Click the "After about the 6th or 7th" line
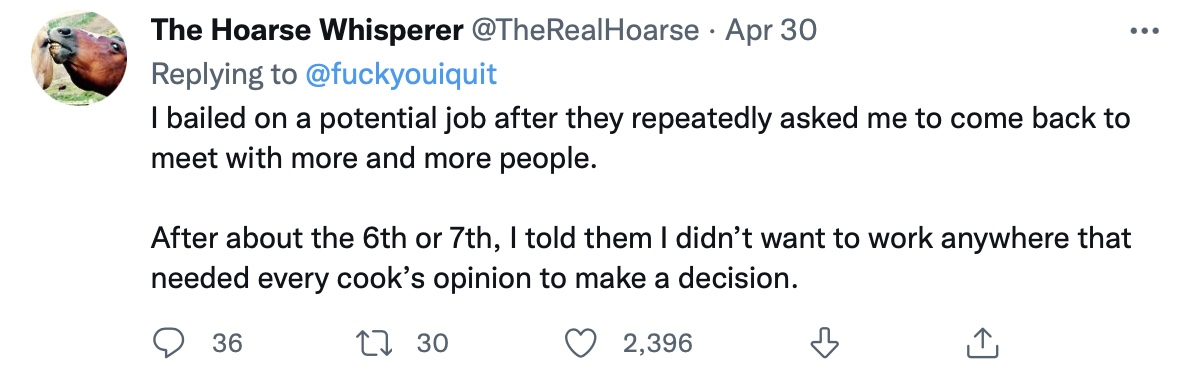Screen dimensions: 1182x374 coord(641,238)
